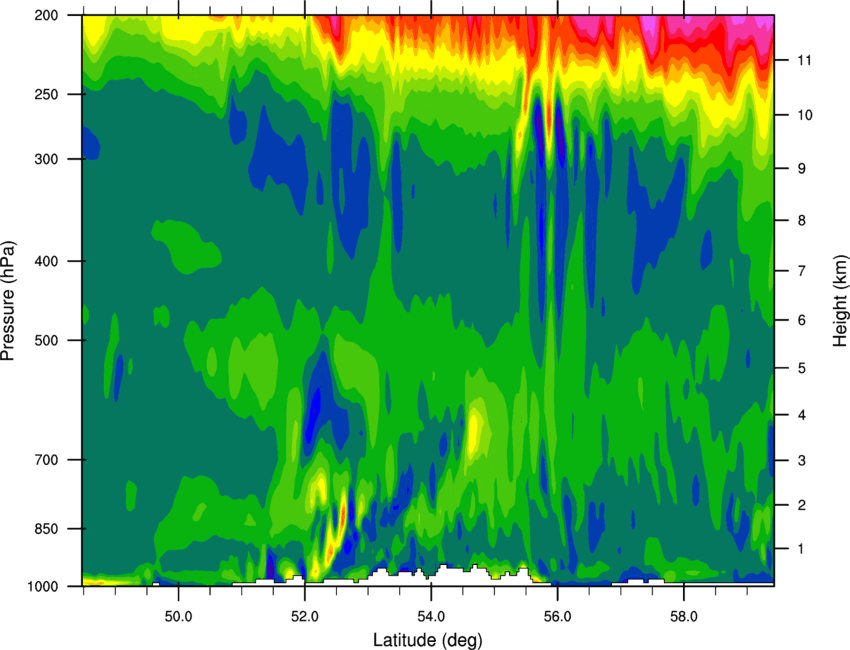
Task: Click the 1000 pressure tick label
Action: 43,586
